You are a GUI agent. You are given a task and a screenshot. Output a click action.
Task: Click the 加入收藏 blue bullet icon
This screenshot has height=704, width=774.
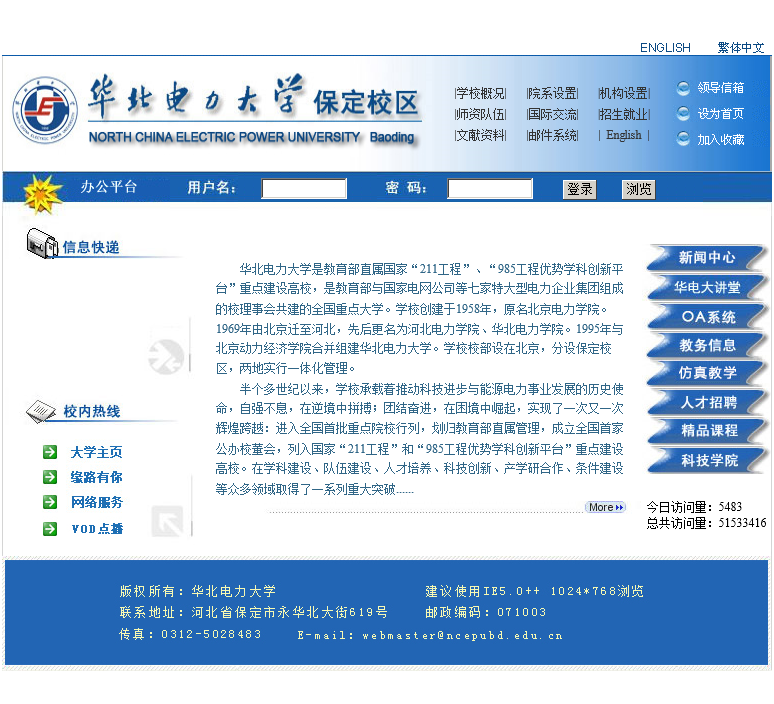[683, 139]
